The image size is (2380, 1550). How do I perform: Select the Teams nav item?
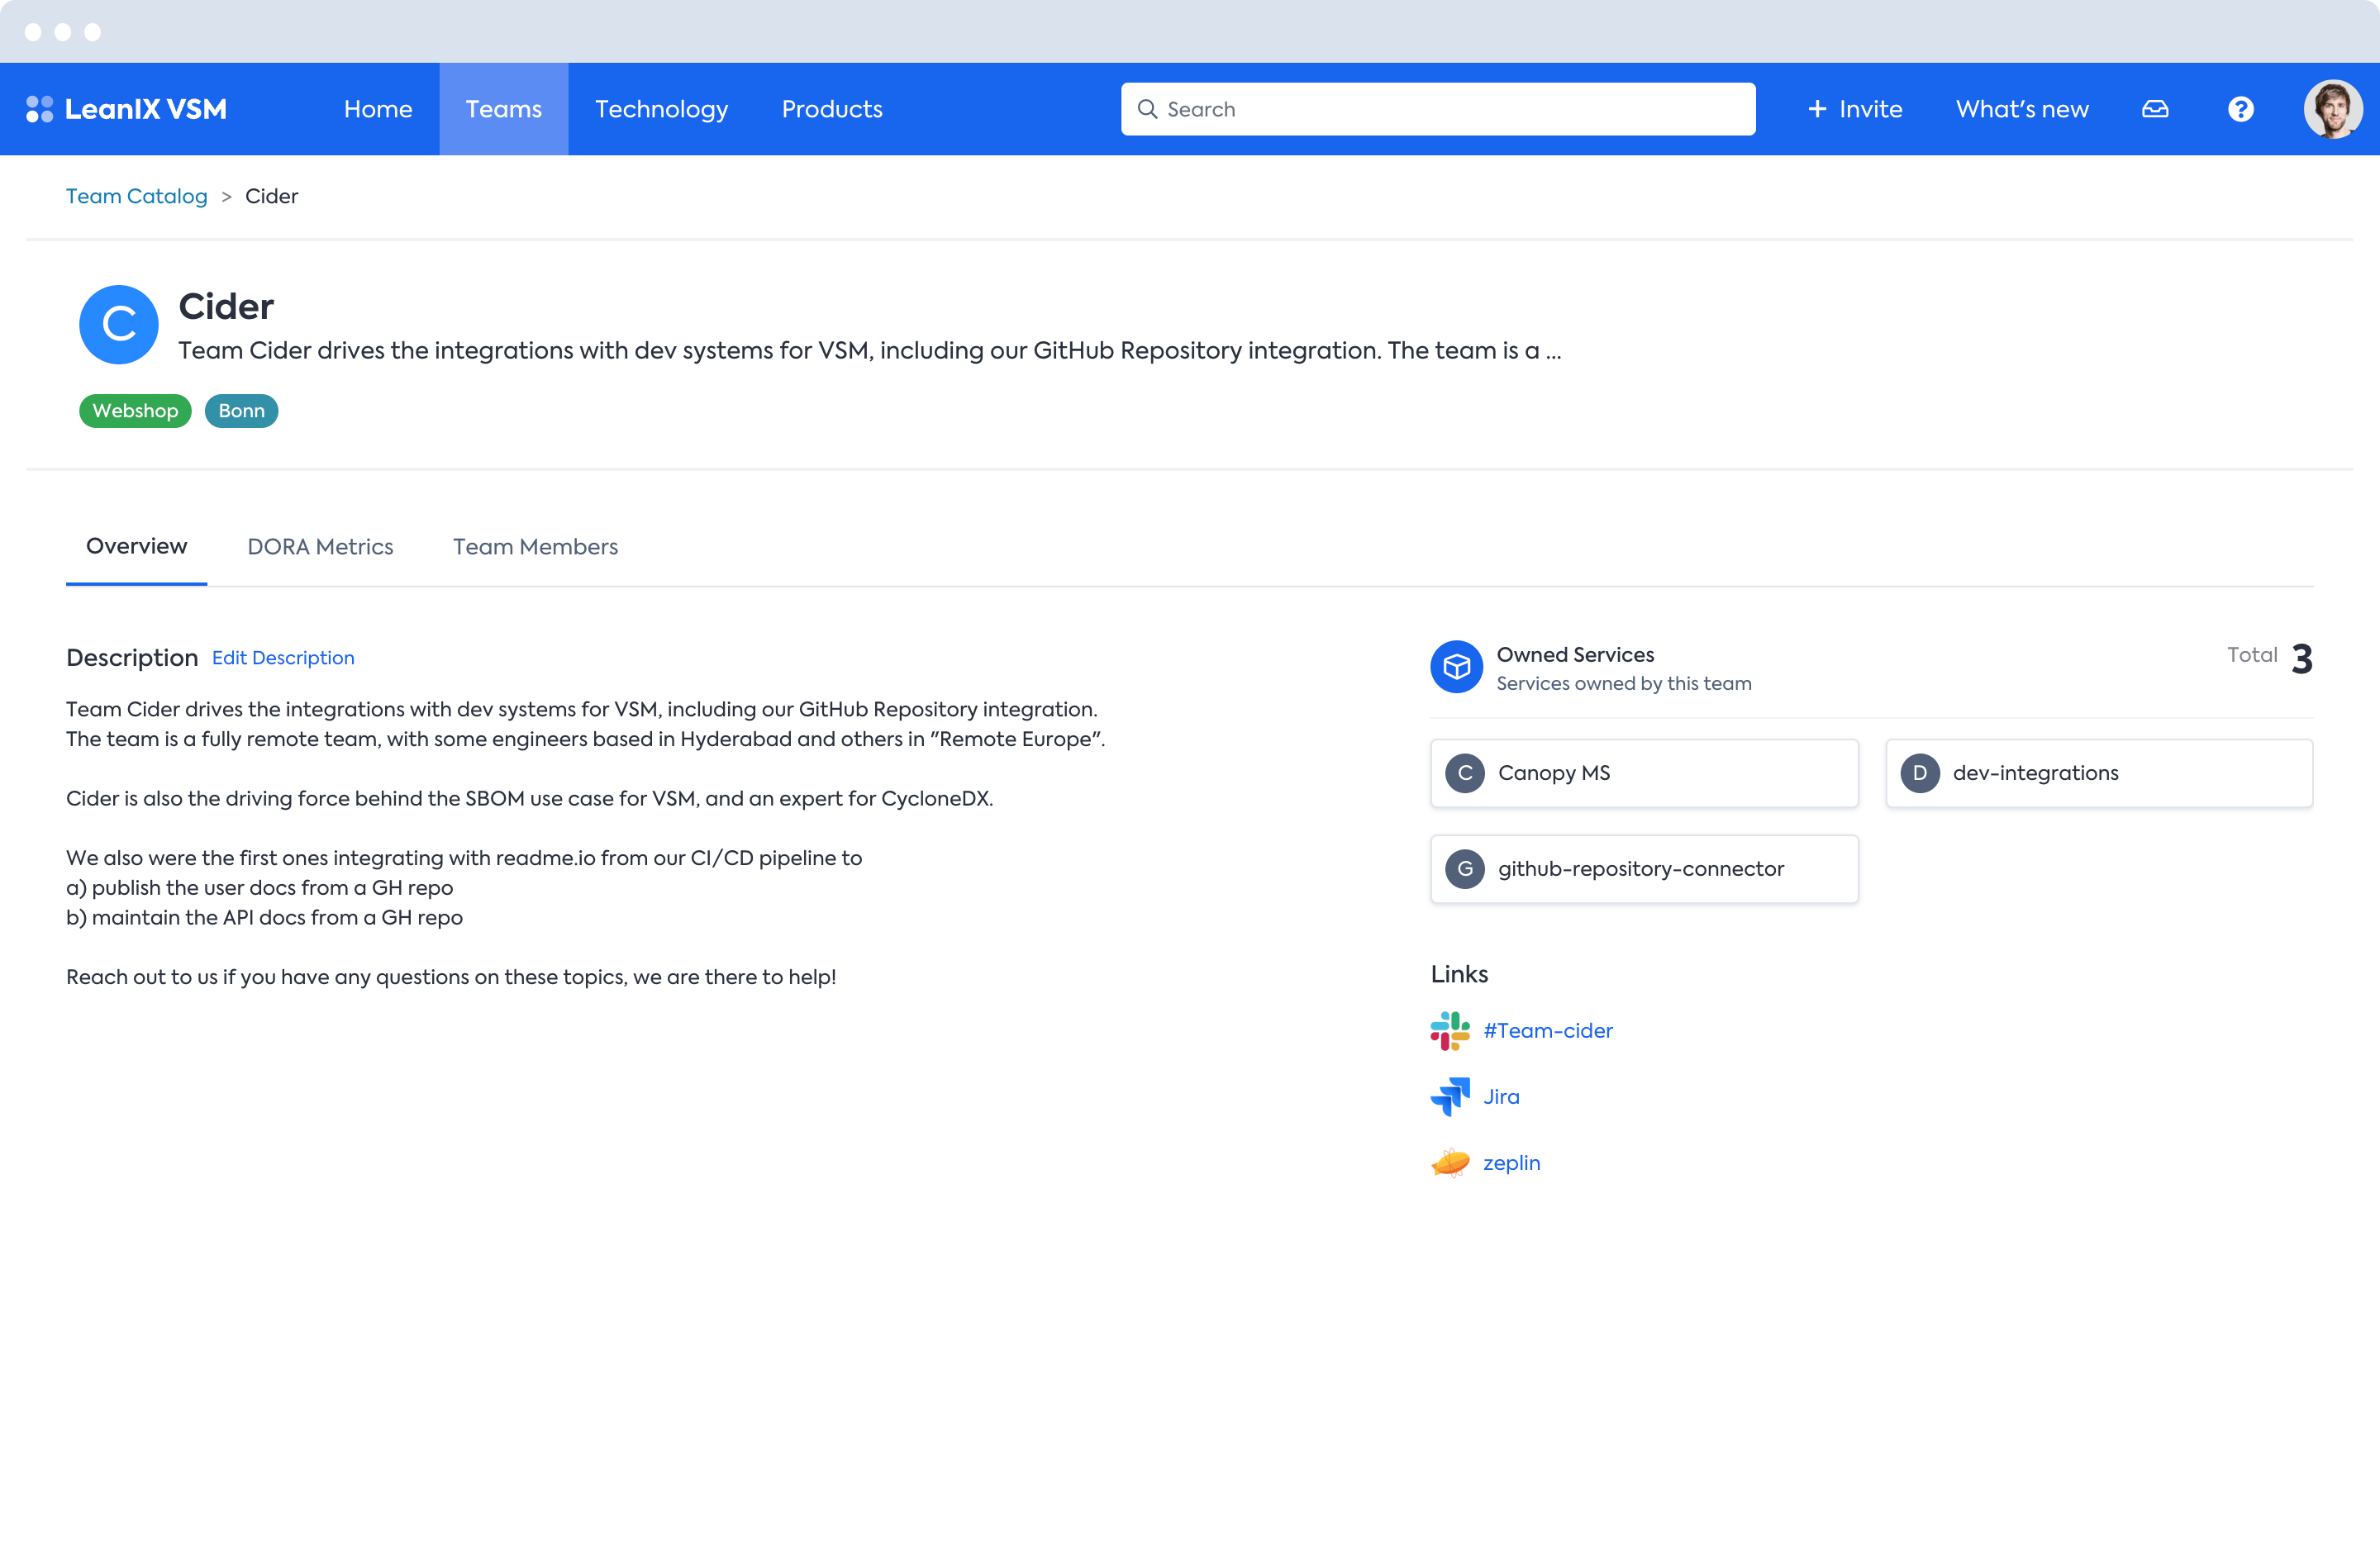(x=504, y=109)
